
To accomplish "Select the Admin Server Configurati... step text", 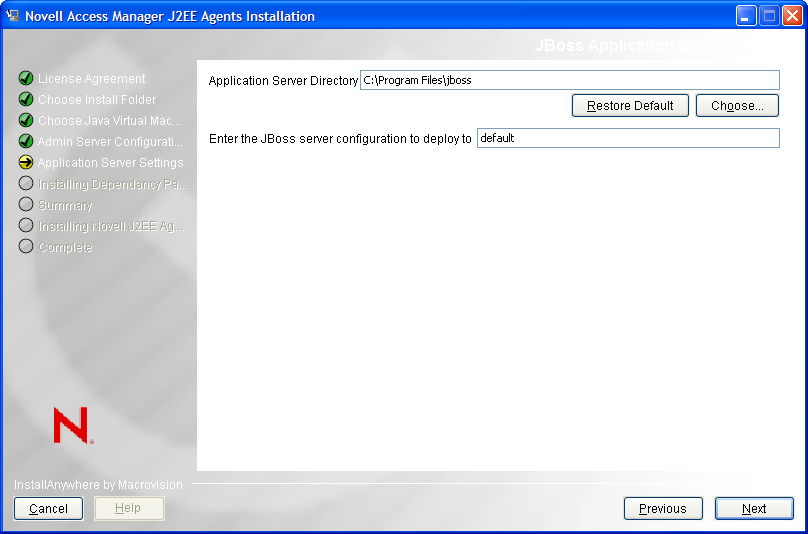I will (110, 142).
